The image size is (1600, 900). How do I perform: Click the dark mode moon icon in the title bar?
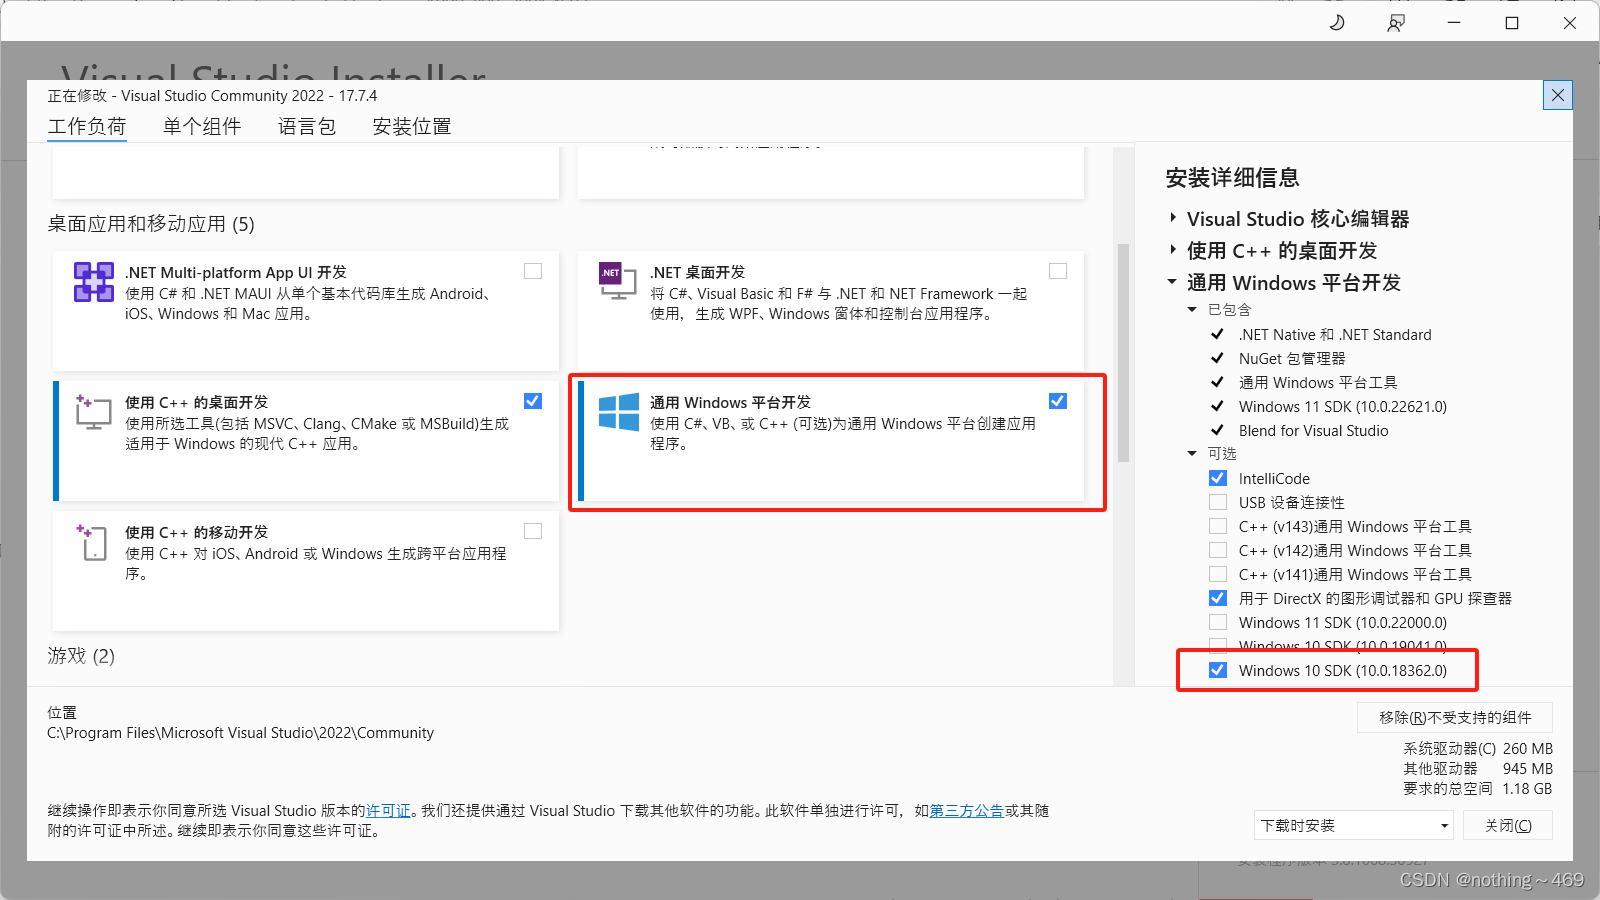pos(1337,21)
